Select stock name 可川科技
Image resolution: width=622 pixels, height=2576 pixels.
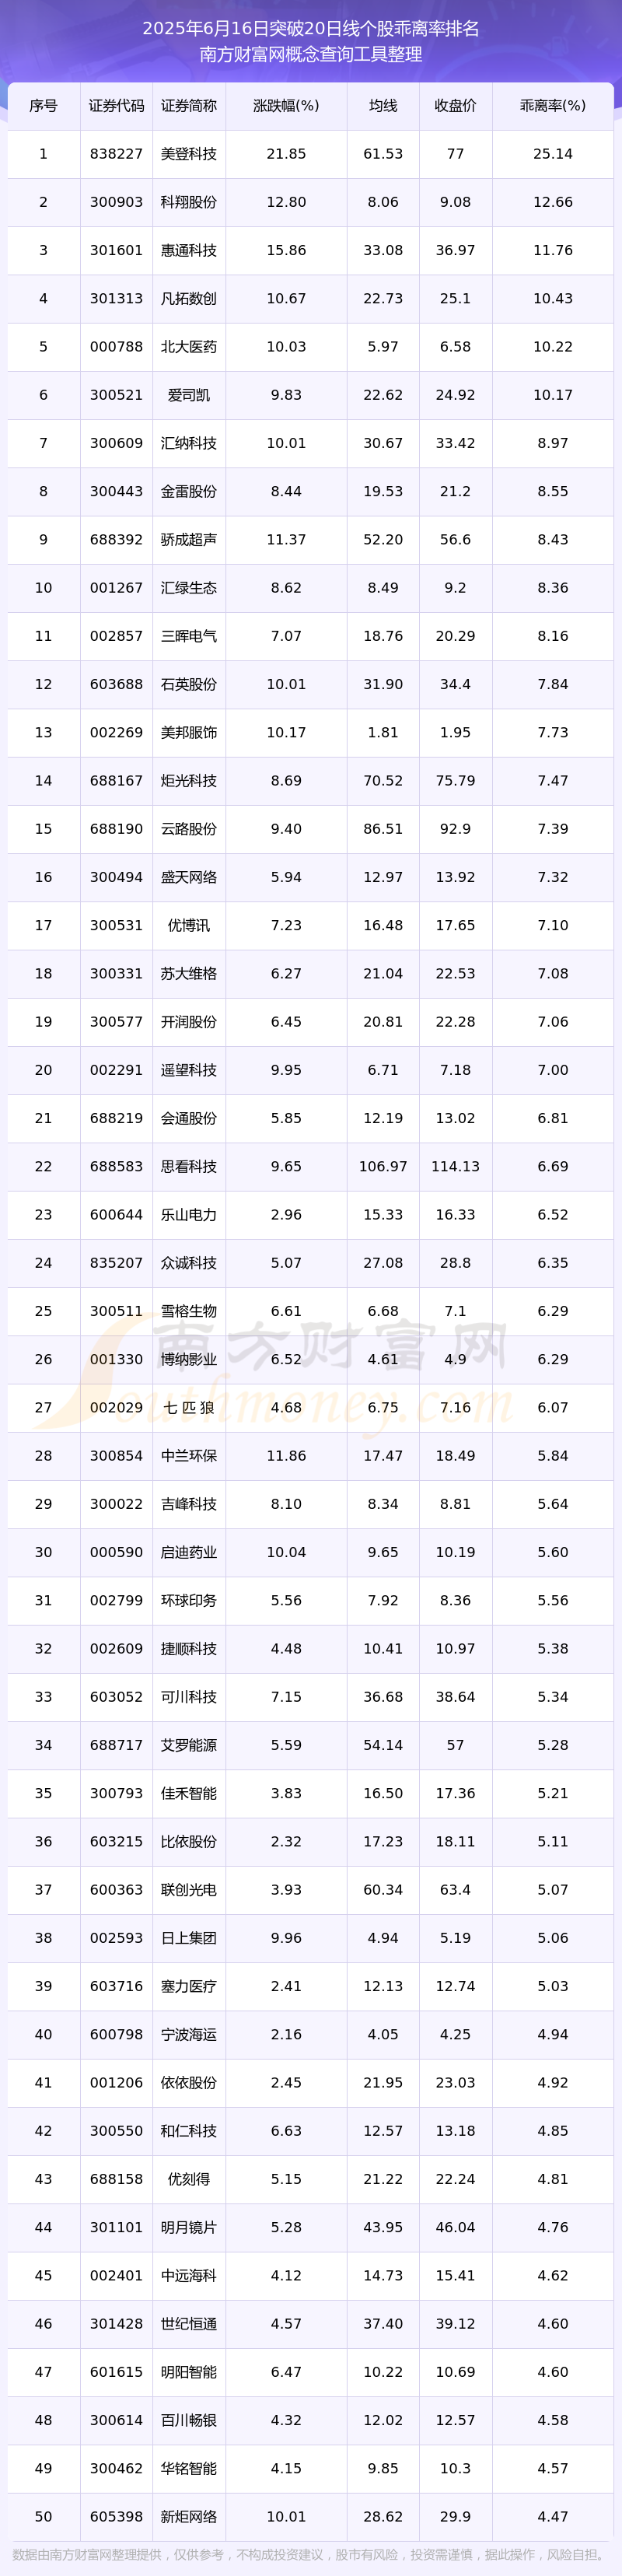point(189,1697)
